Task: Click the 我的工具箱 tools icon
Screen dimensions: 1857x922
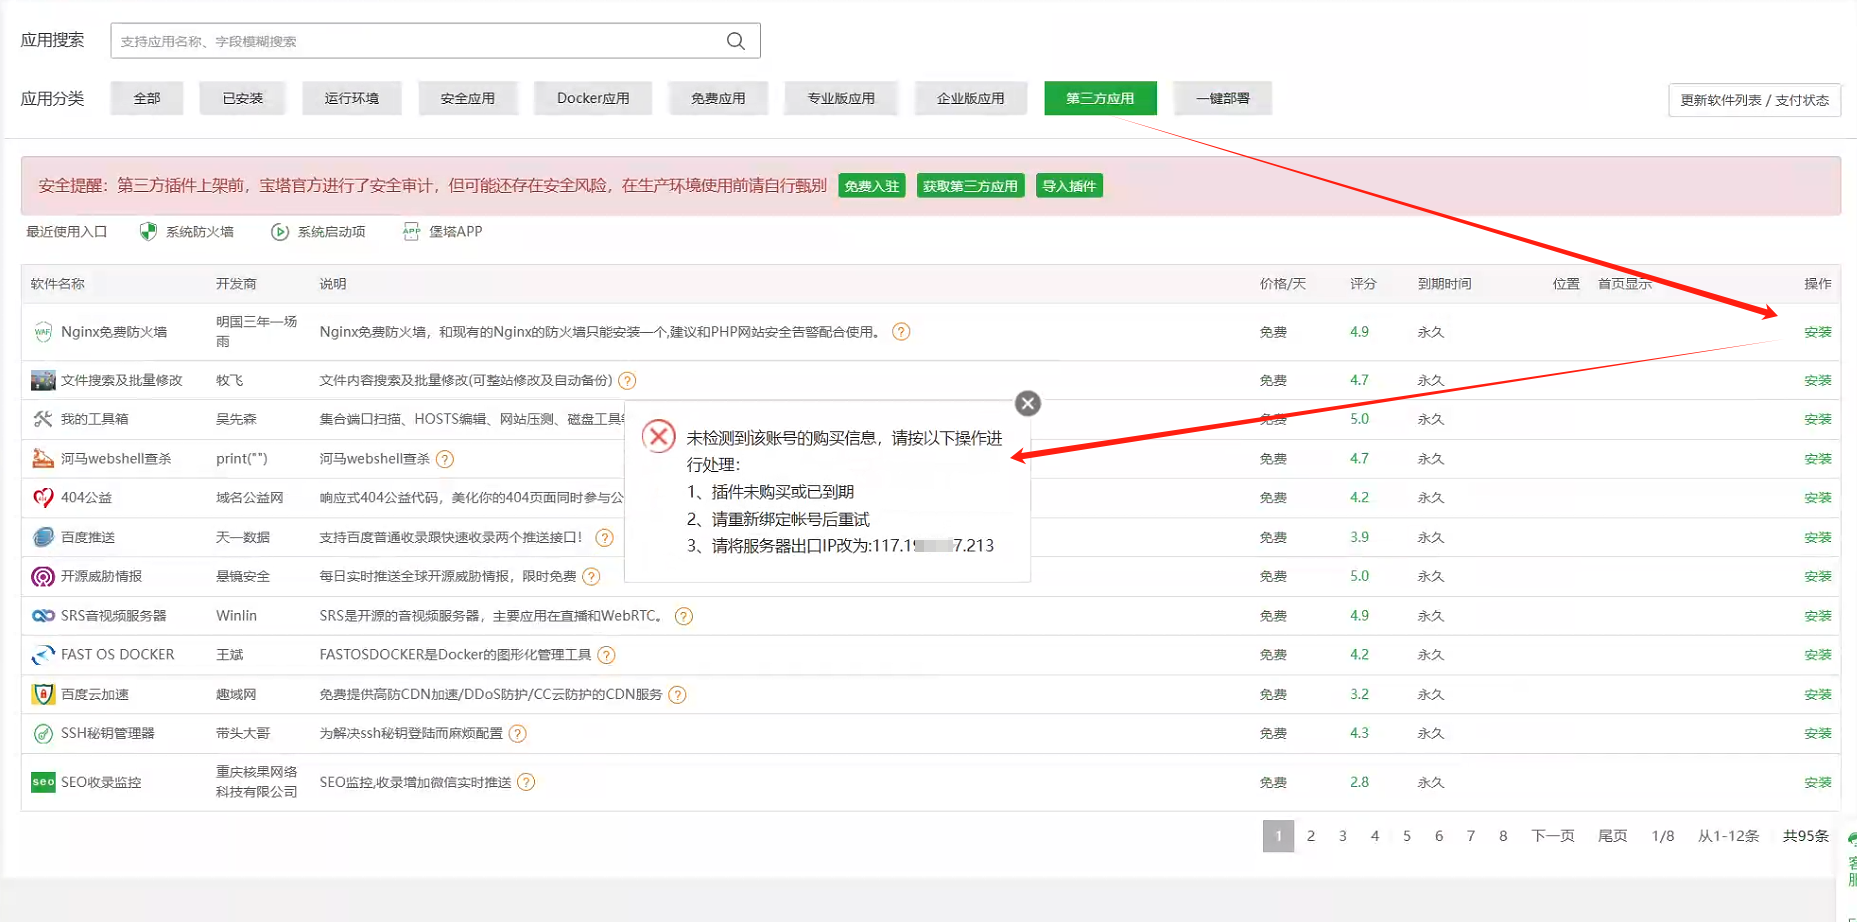Action: tap(43, 419)
